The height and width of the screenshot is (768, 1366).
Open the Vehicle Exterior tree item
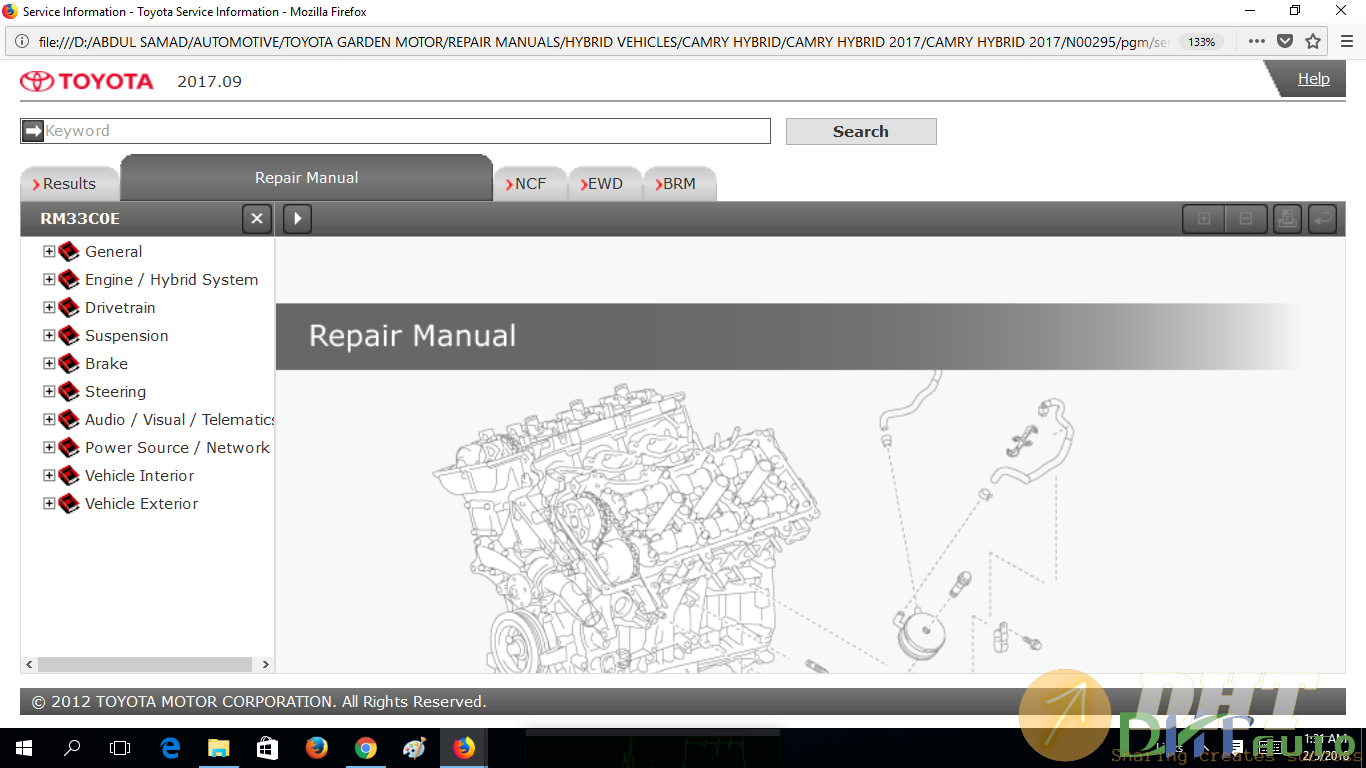coord(141,504)
